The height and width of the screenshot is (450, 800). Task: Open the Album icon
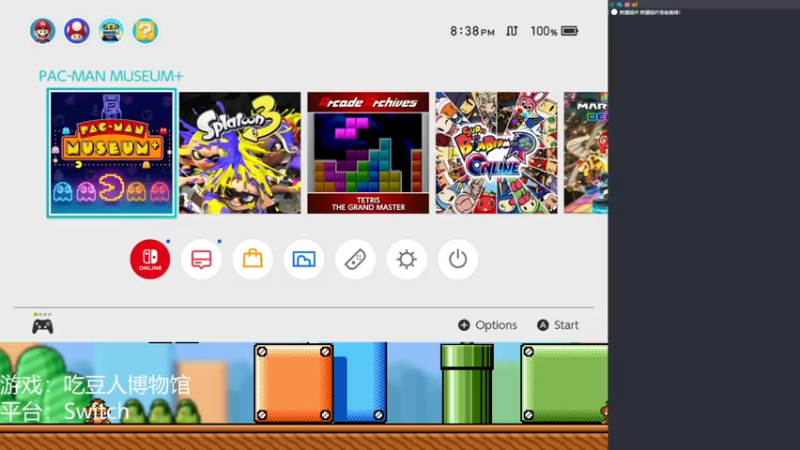(304, 259)
